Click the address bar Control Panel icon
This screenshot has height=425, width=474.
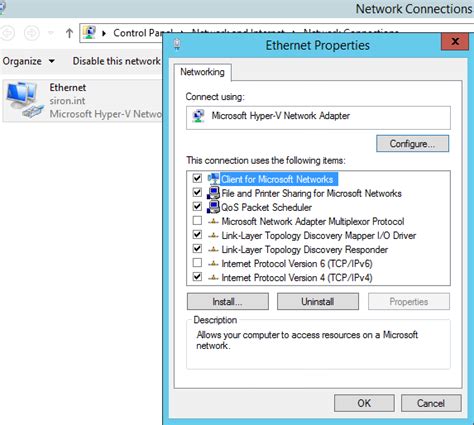click(89, 33)
